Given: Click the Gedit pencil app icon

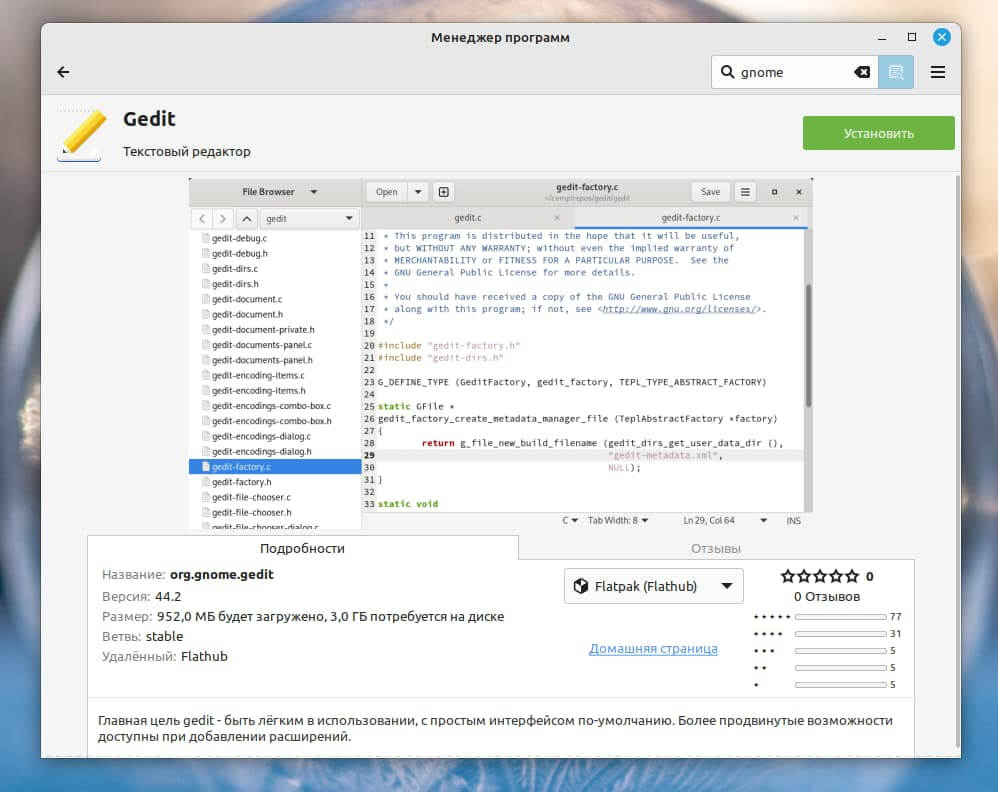Looking at the screenshot, I should coord(81,135).
